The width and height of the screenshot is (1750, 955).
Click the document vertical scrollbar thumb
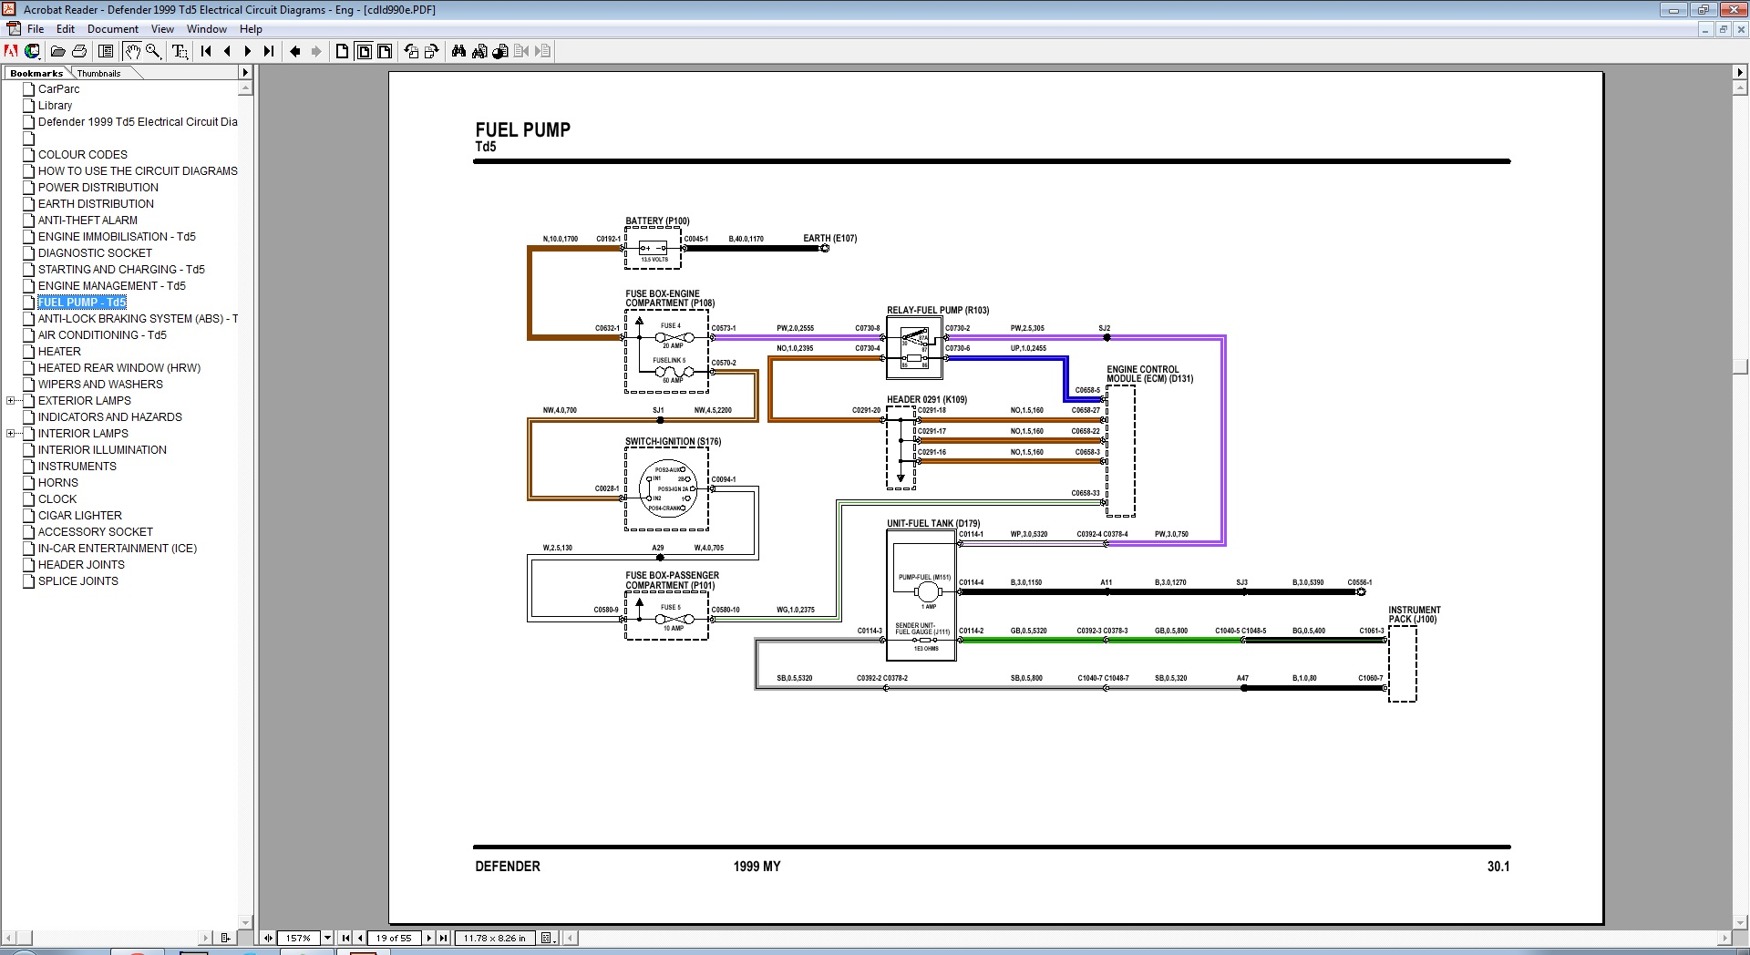coord(1740,367)
